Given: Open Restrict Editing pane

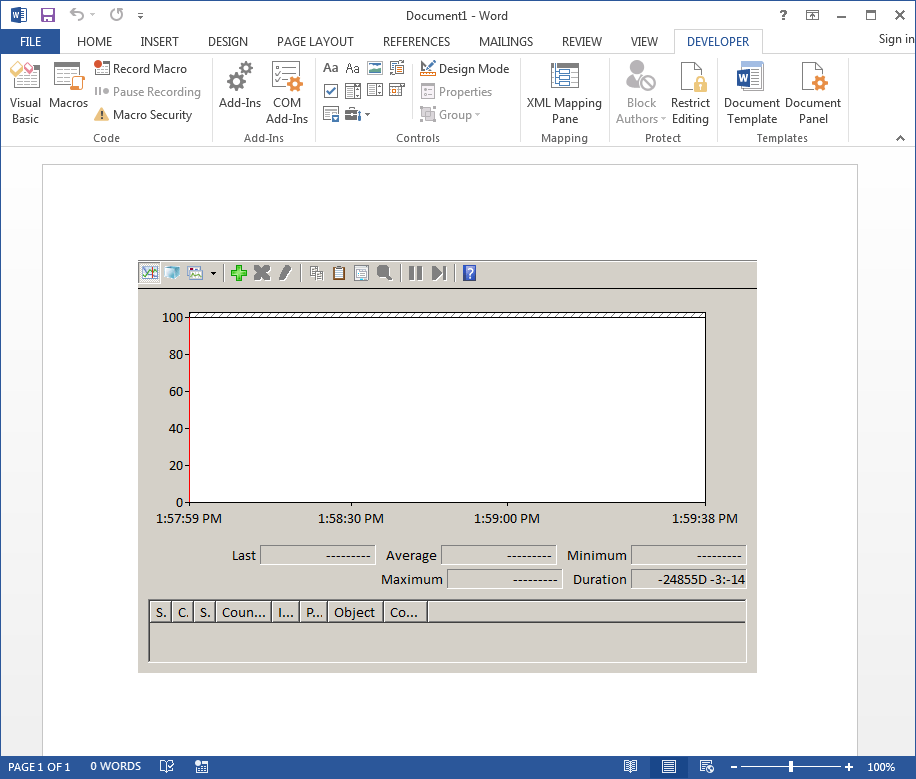Looking at the screenshot, I should (x=690, y=92).
